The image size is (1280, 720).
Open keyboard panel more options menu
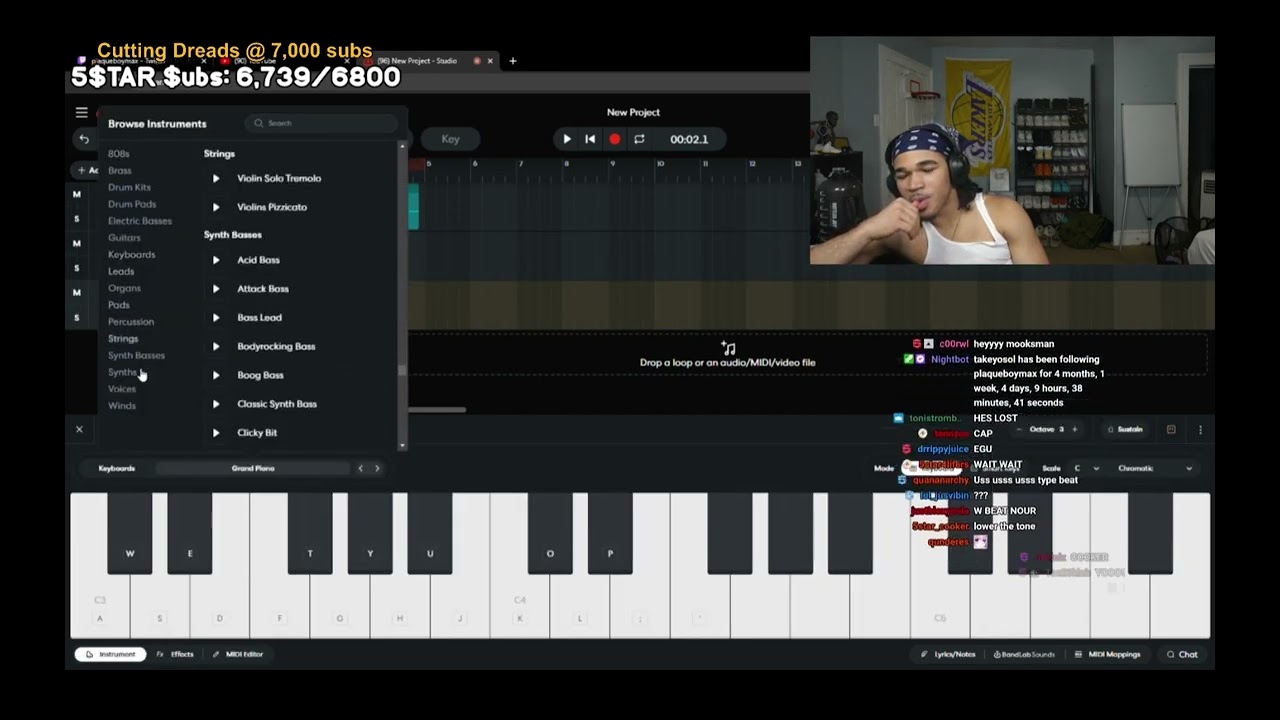click(x=1200, y=429)
